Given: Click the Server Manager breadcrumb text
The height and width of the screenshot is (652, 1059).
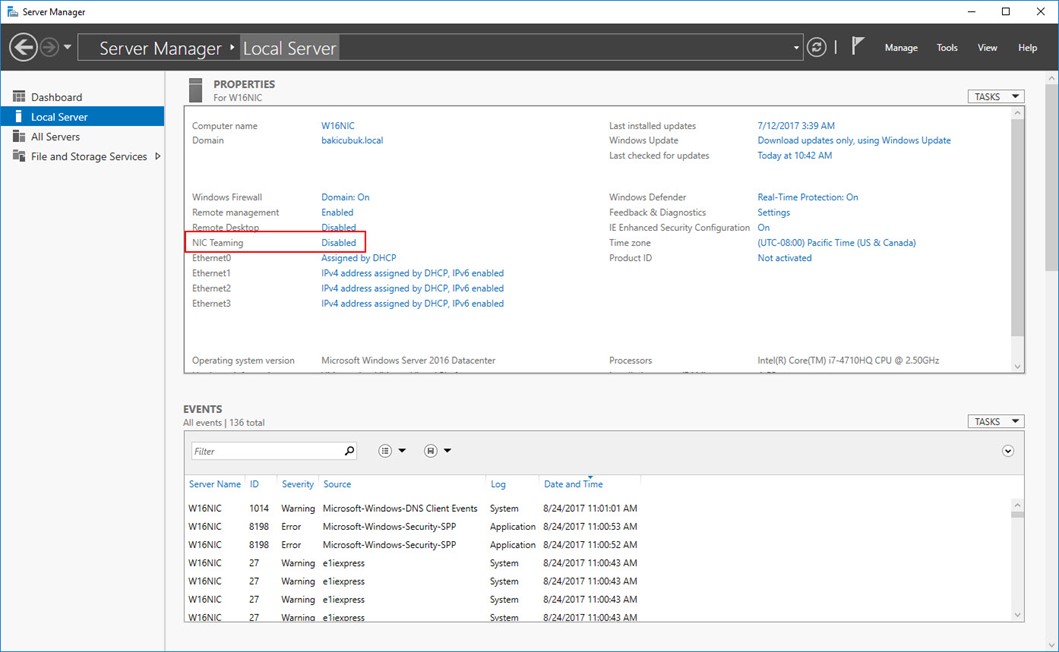Looking at the screenshot, I should [160, 49].
